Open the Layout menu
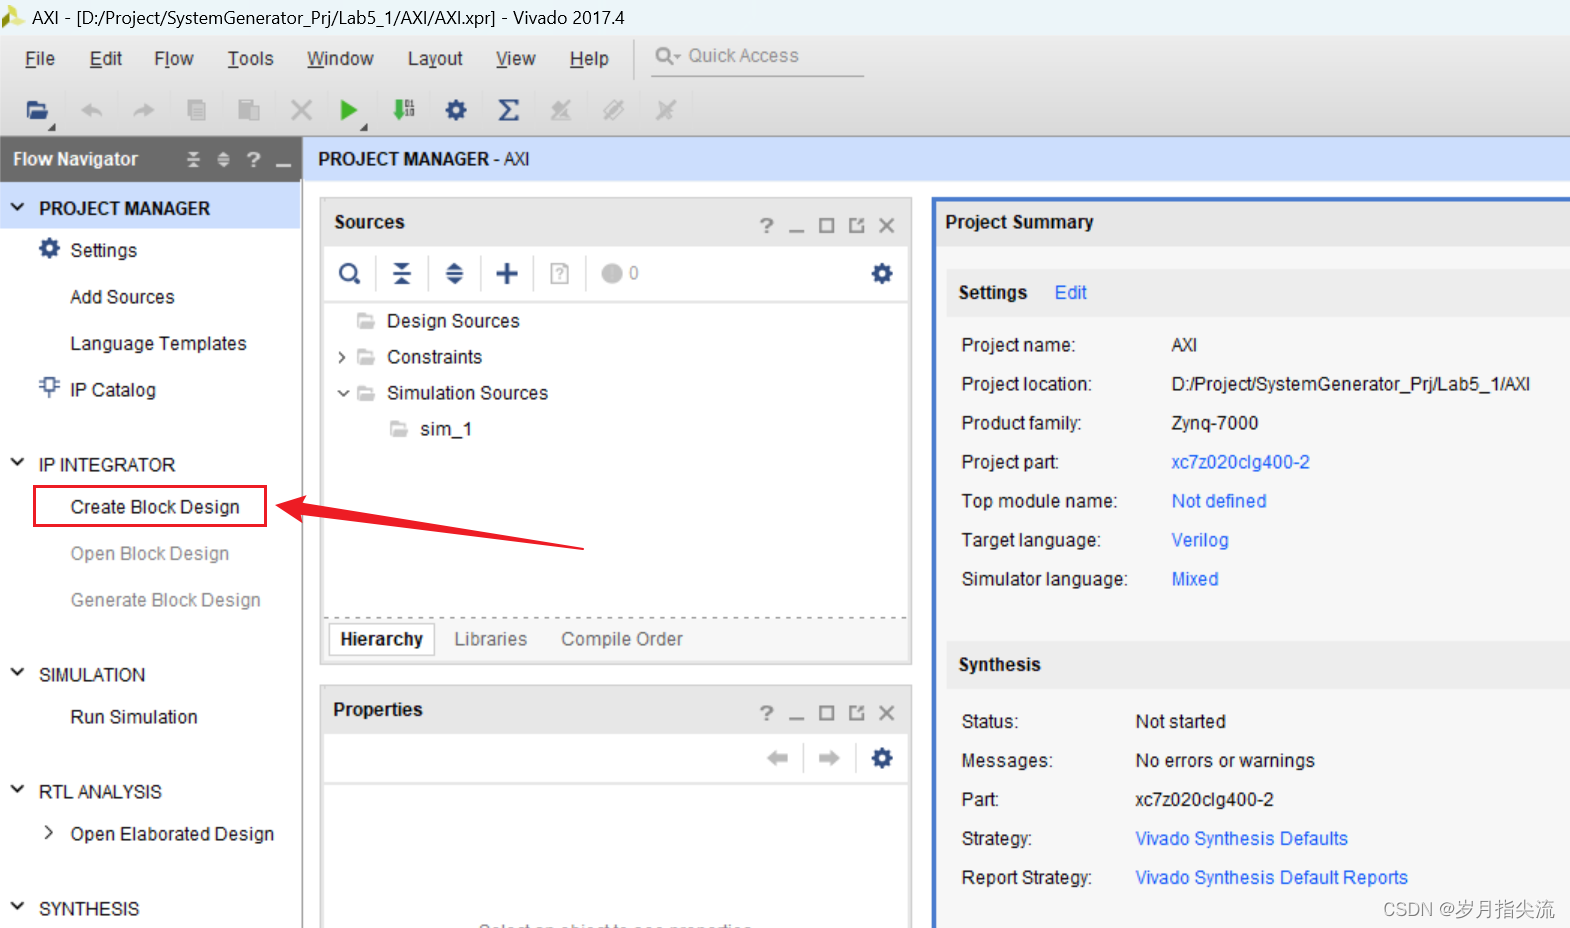The height and width of the screenshot is (928, 1570). 435,59
